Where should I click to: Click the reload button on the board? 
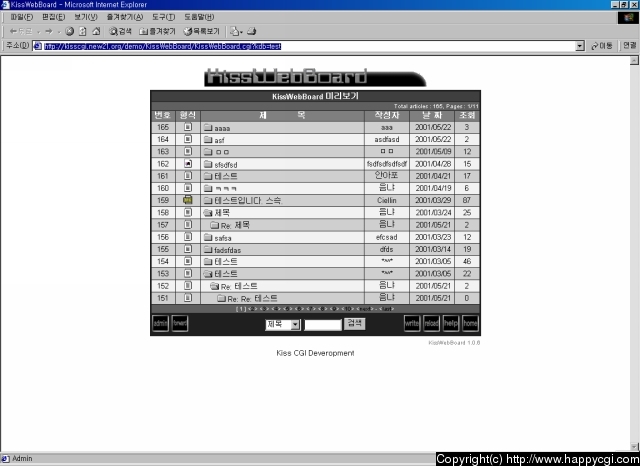[x=431, y=324]
